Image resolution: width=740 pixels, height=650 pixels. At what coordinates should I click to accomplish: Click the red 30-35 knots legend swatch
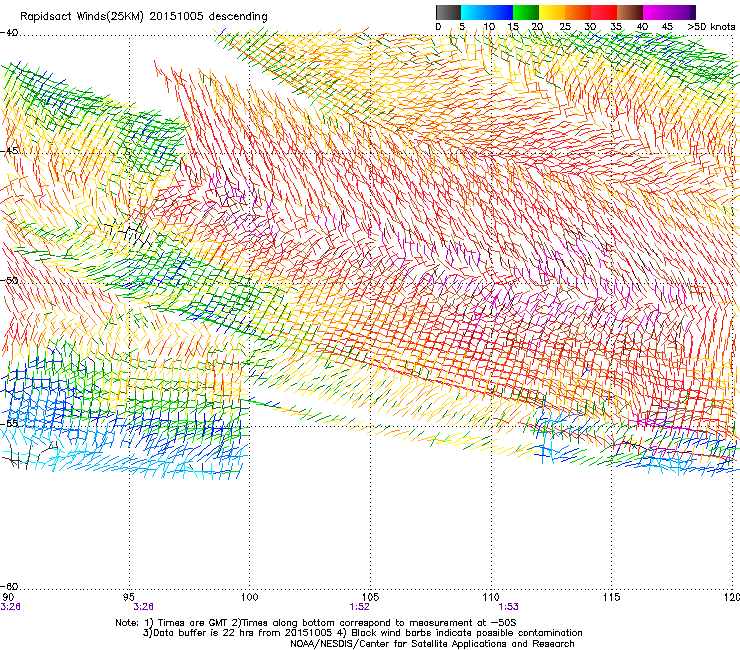(604, 12)
